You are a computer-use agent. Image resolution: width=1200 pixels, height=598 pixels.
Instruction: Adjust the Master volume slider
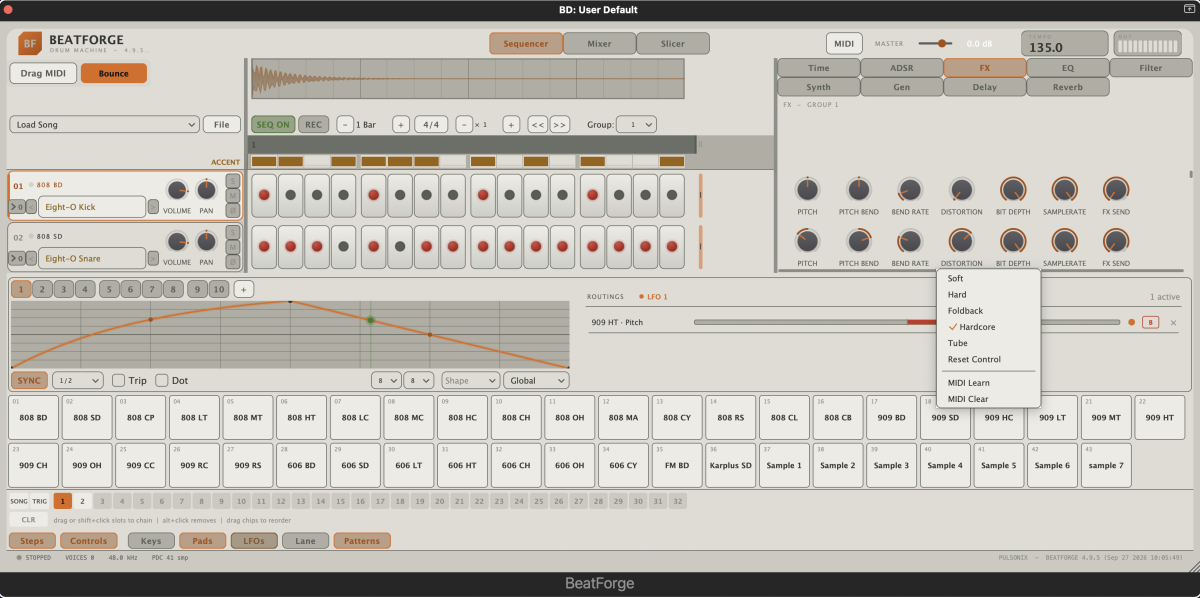click(936, 43)
